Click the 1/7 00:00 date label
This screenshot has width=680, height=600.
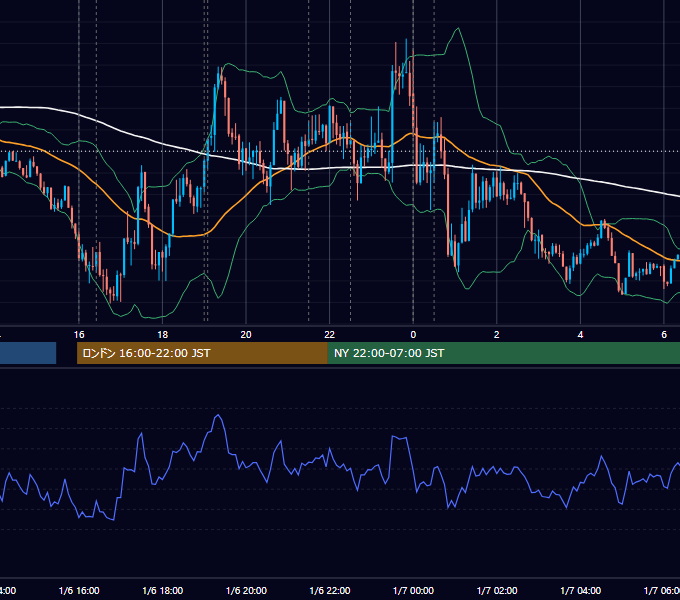click(x=413, y=591)
